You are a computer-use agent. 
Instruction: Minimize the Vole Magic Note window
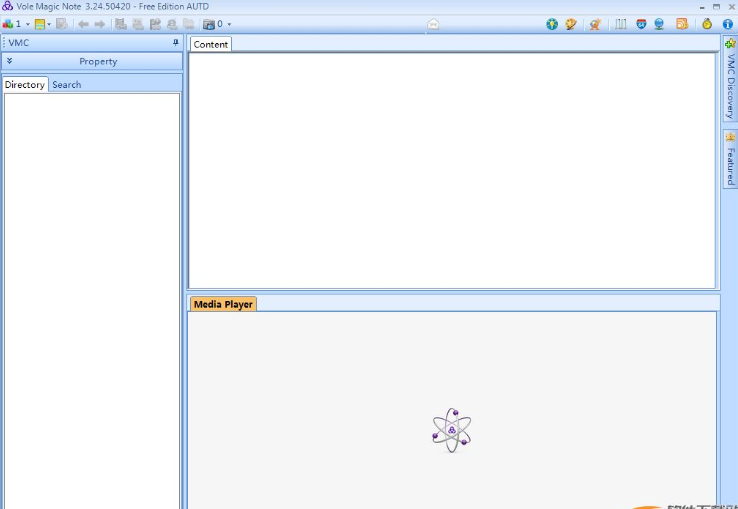point(702,7)
